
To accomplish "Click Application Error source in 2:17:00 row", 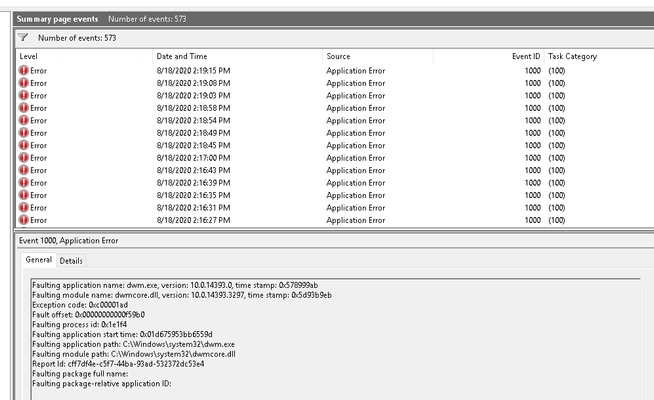I will [356, 158].
